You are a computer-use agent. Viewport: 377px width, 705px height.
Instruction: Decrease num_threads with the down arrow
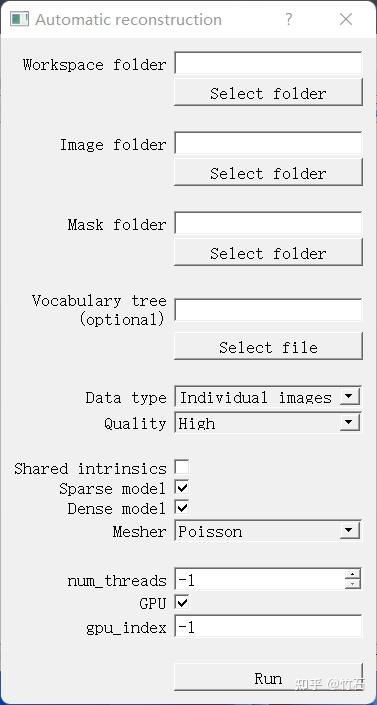click(353, 585)
